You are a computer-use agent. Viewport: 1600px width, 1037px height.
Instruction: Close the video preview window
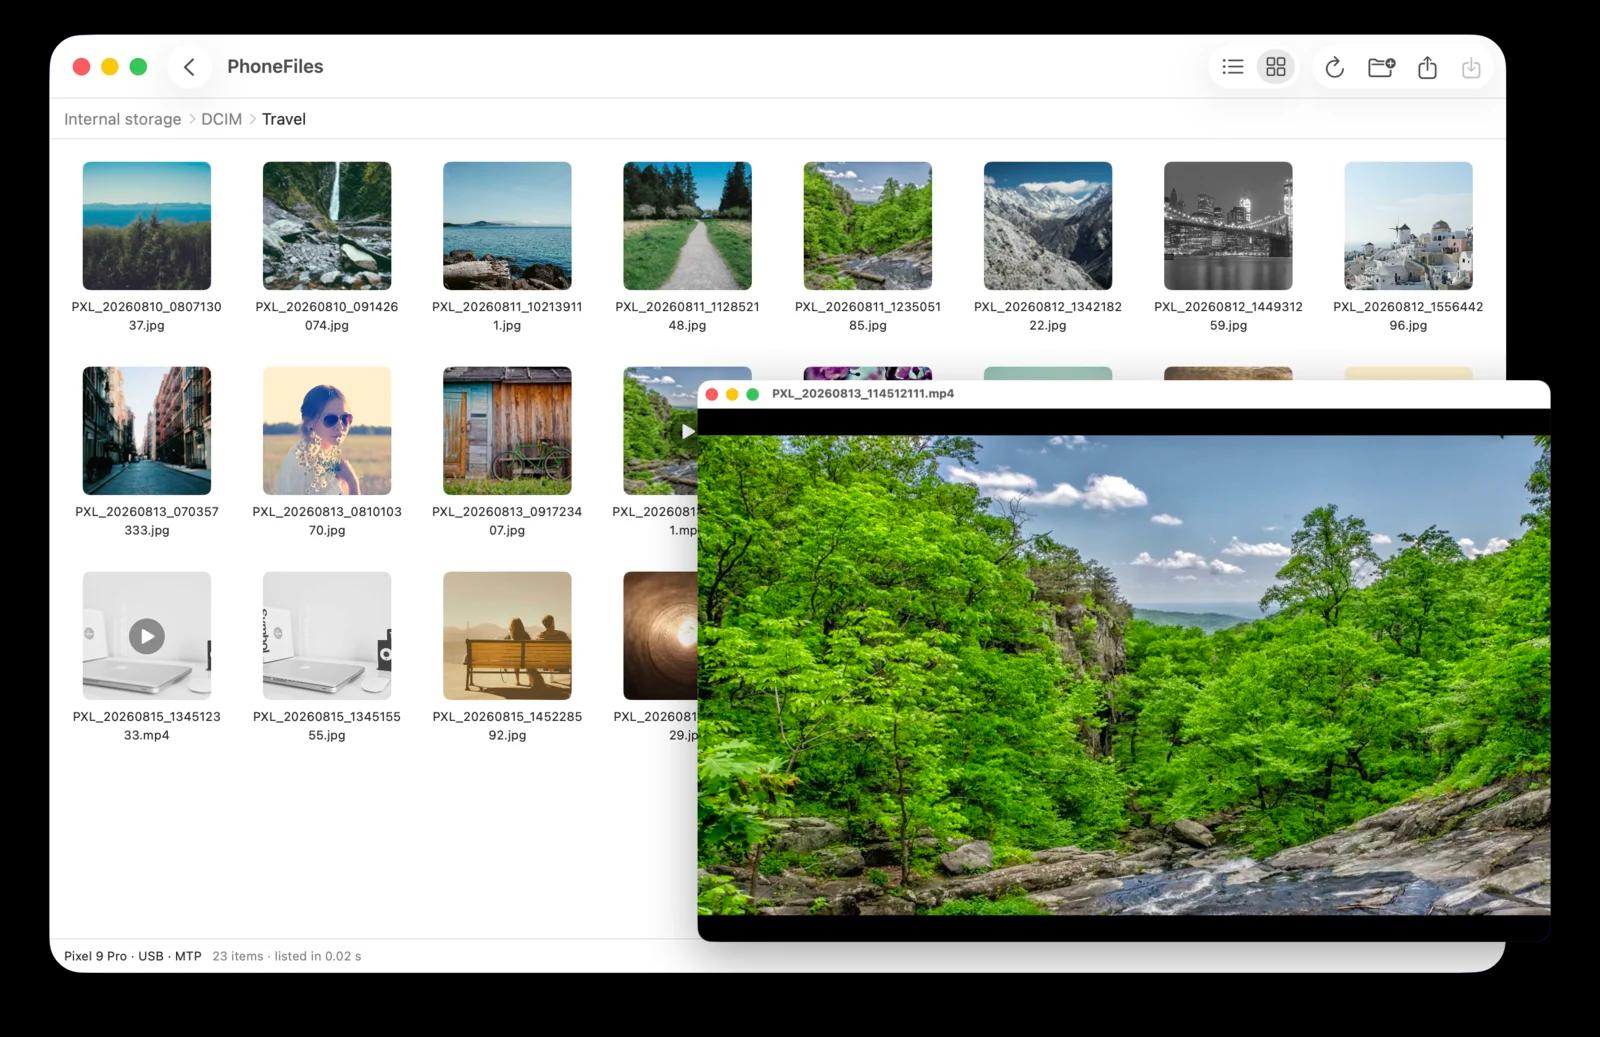(712, 394)
